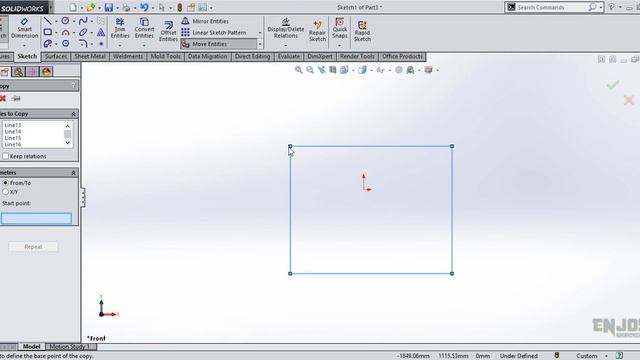Toggle the pushpin keep-visible icon
This screenshot has height=360, width=640.
click(16, 98)
